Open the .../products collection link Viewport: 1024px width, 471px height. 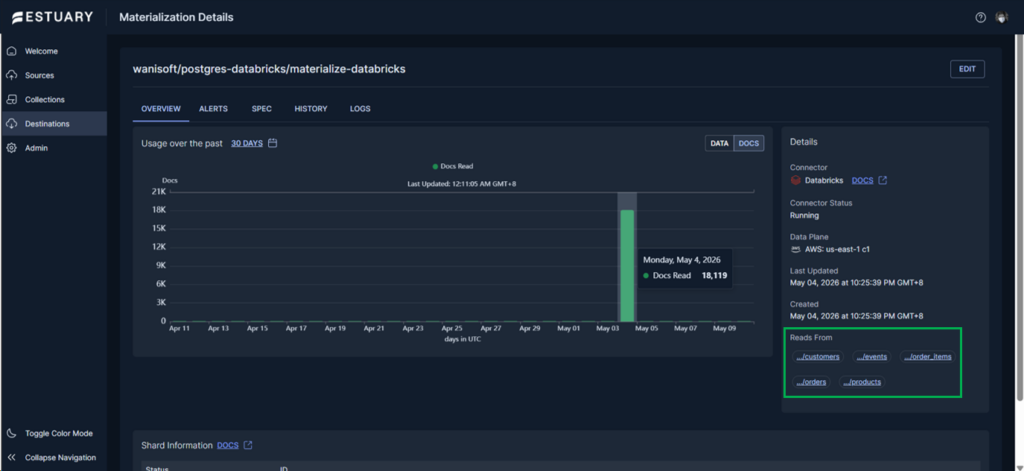coord(862,382)
